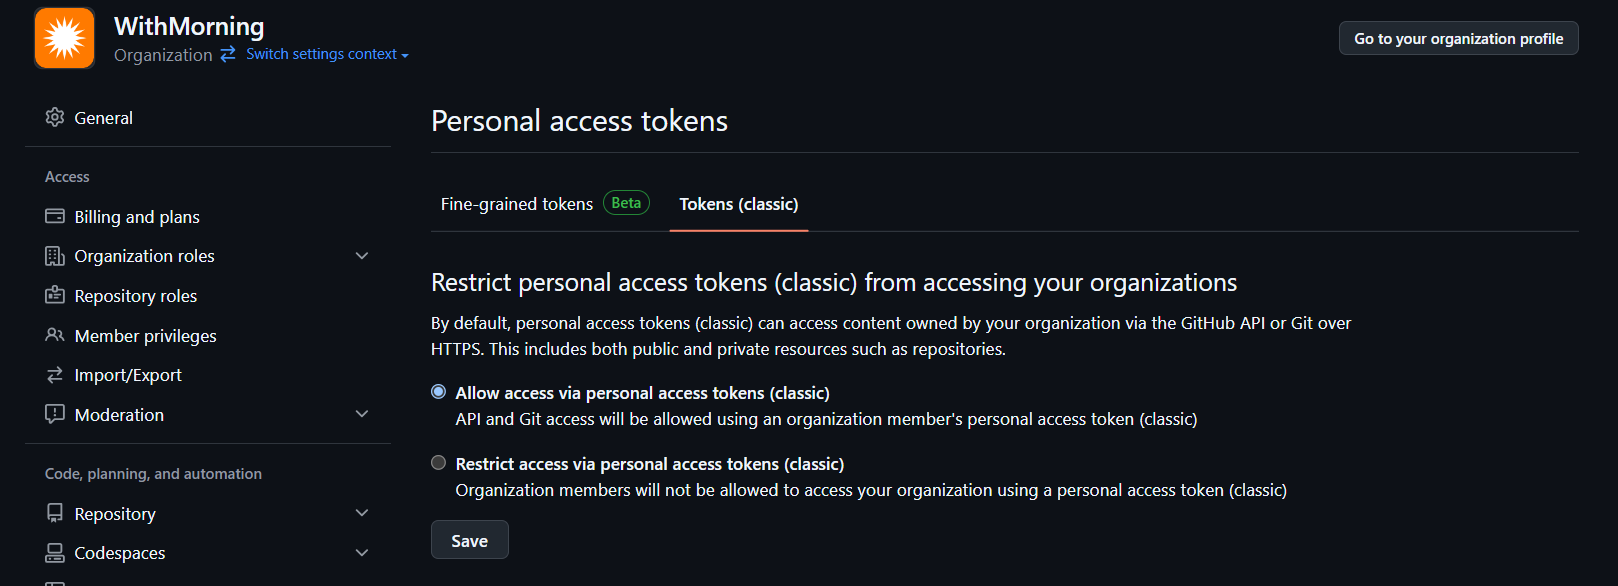Image resolution: width=1618 pixels, height=586 pixels.
Task: Click the Import/Export arrows icon
Action: click(x=55, y=375)
